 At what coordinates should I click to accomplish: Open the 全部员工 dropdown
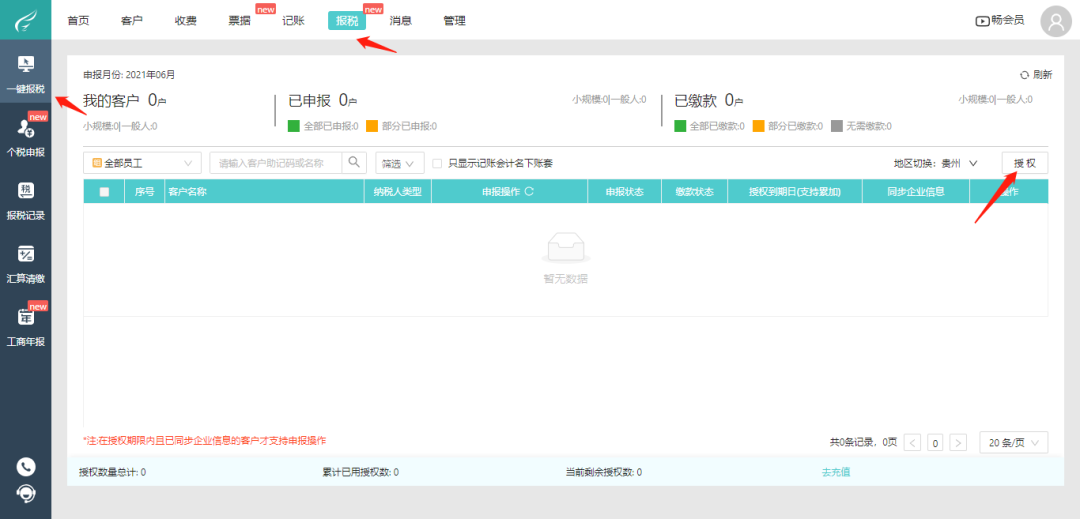coord(143,163)
